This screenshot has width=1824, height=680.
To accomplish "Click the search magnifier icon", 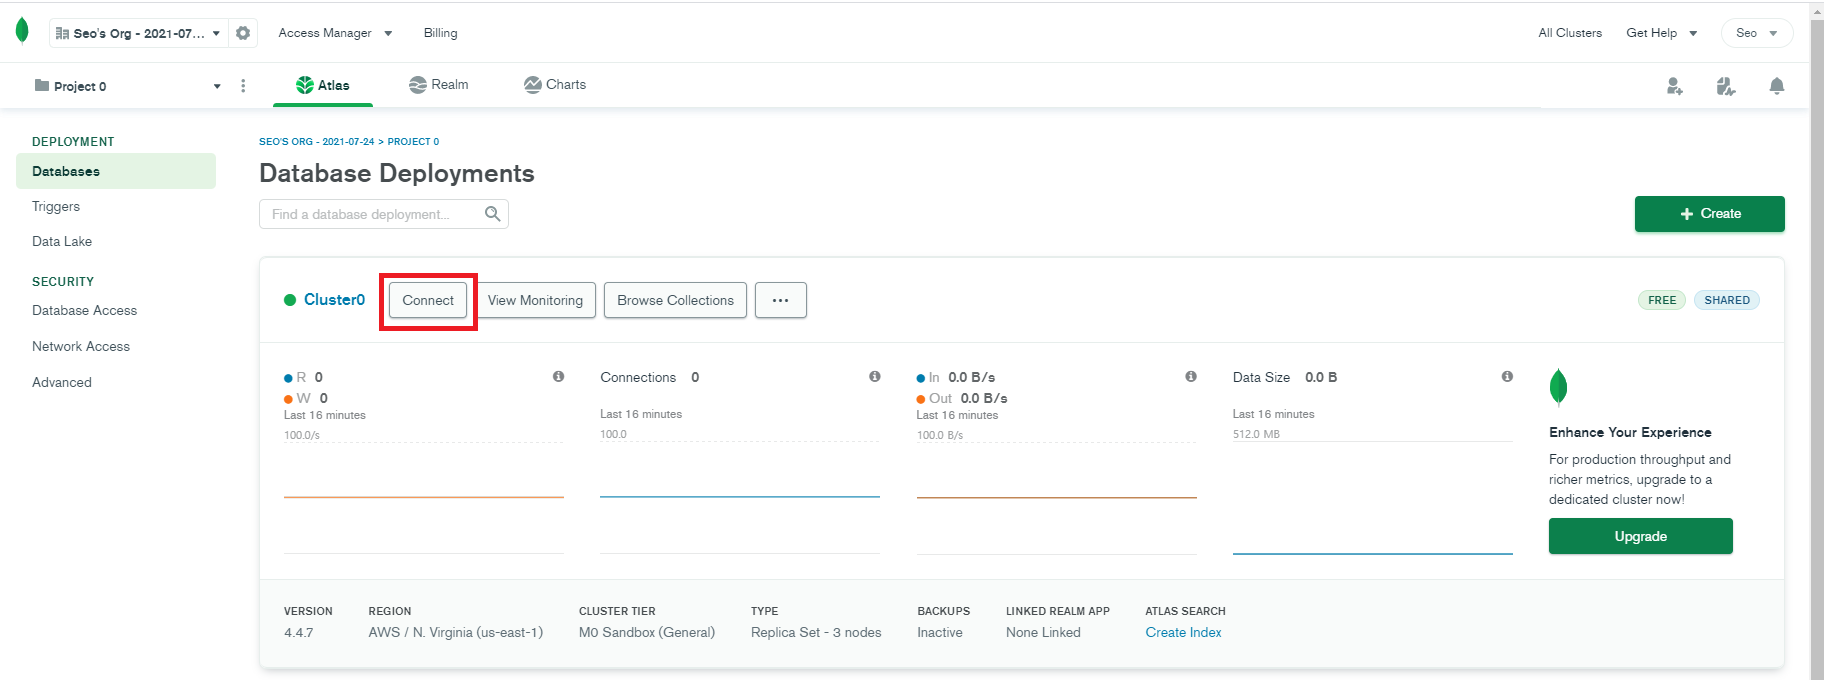I will click(492, 214).
